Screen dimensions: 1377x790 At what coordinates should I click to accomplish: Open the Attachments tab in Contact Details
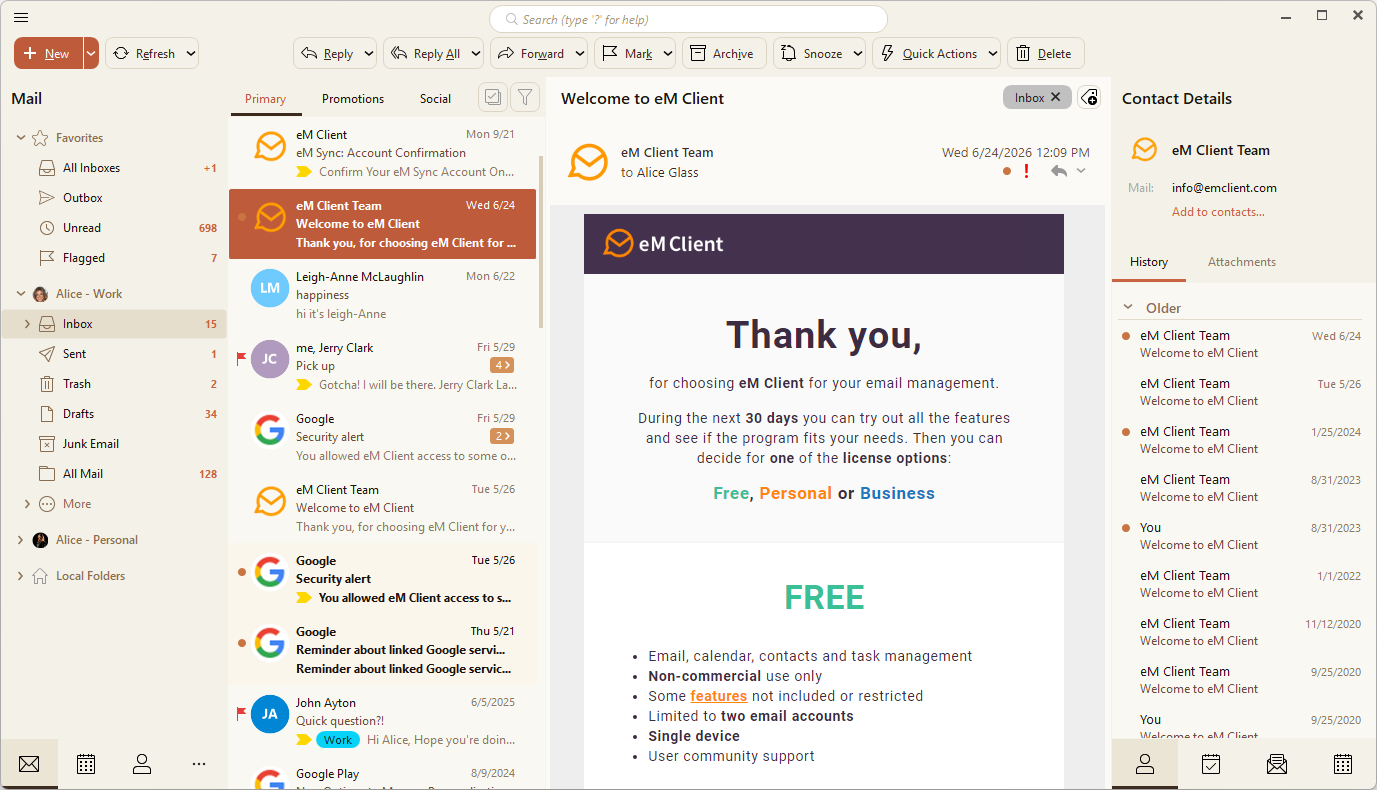1242,262
